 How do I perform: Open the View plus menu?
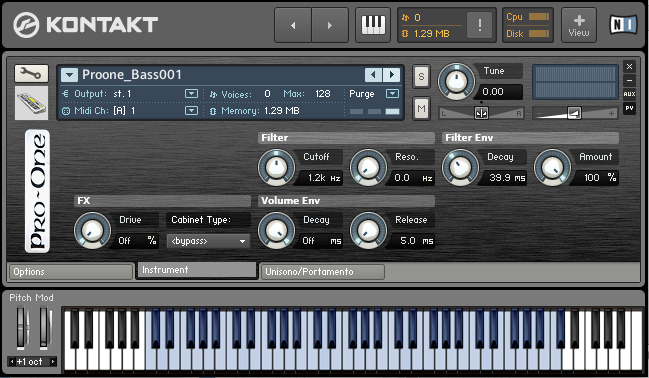click(x=579, y=25)
